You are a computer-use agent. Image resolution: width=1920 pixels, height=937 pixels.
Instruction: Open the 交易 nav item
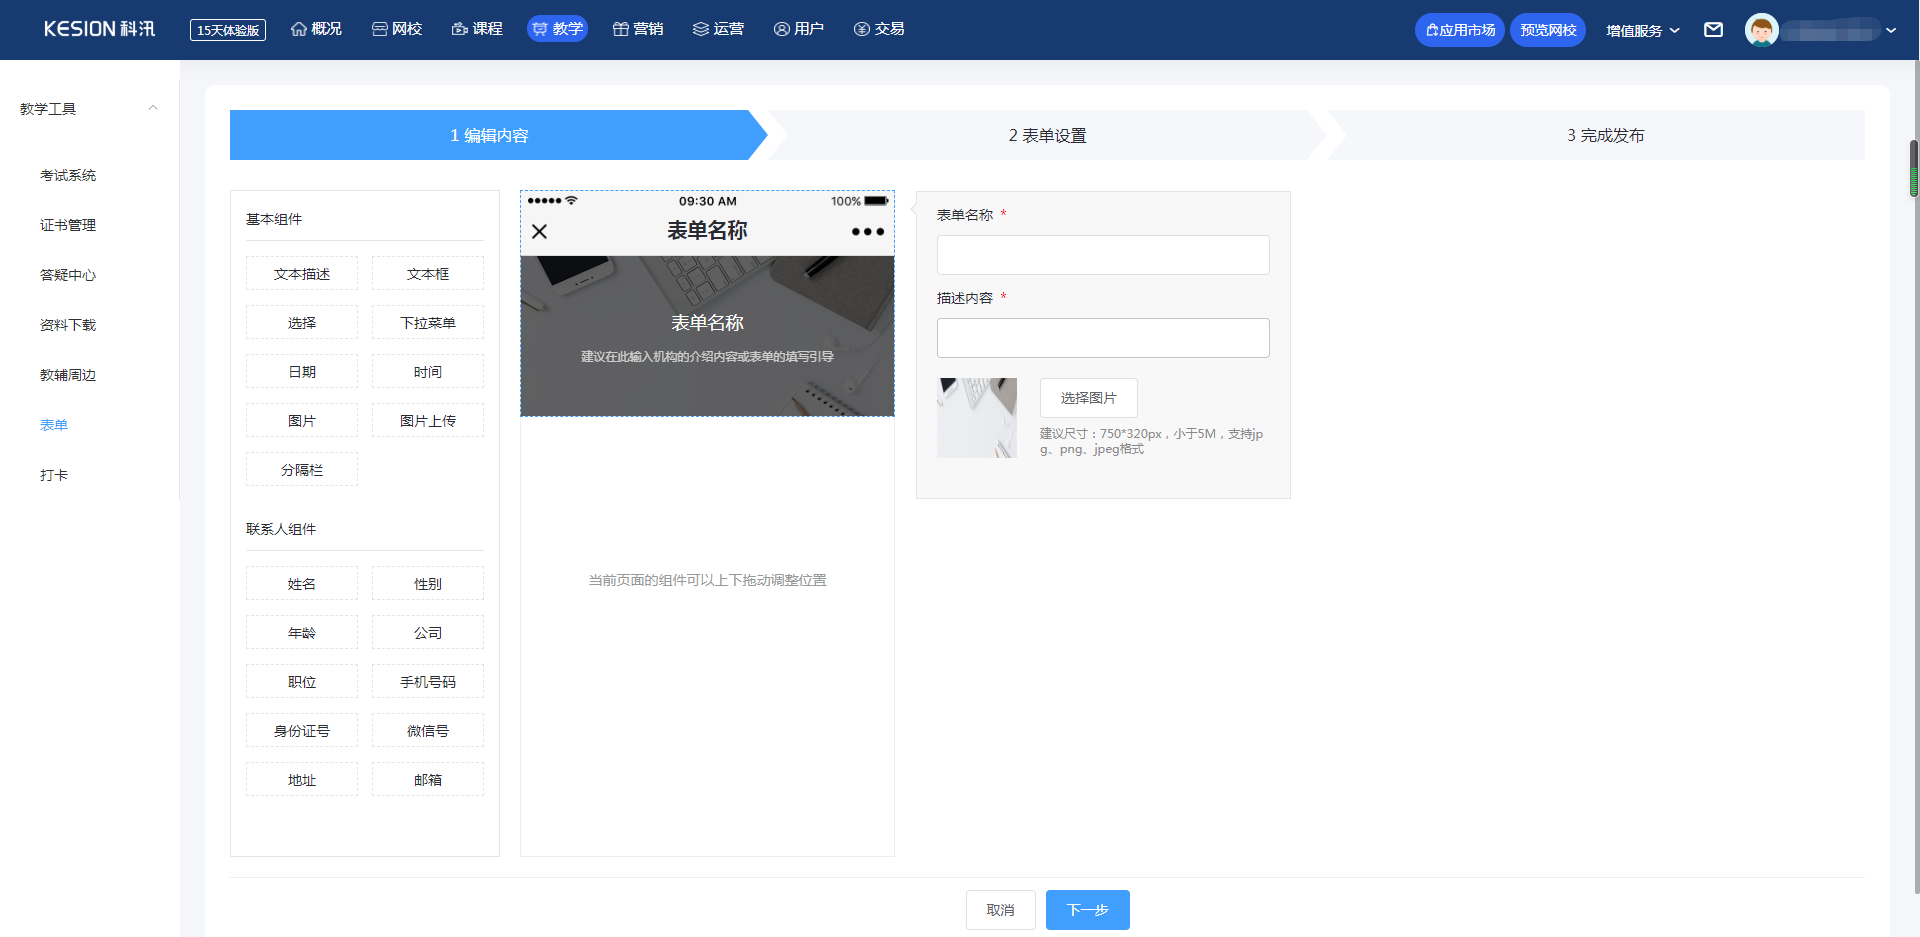point(879,29)
